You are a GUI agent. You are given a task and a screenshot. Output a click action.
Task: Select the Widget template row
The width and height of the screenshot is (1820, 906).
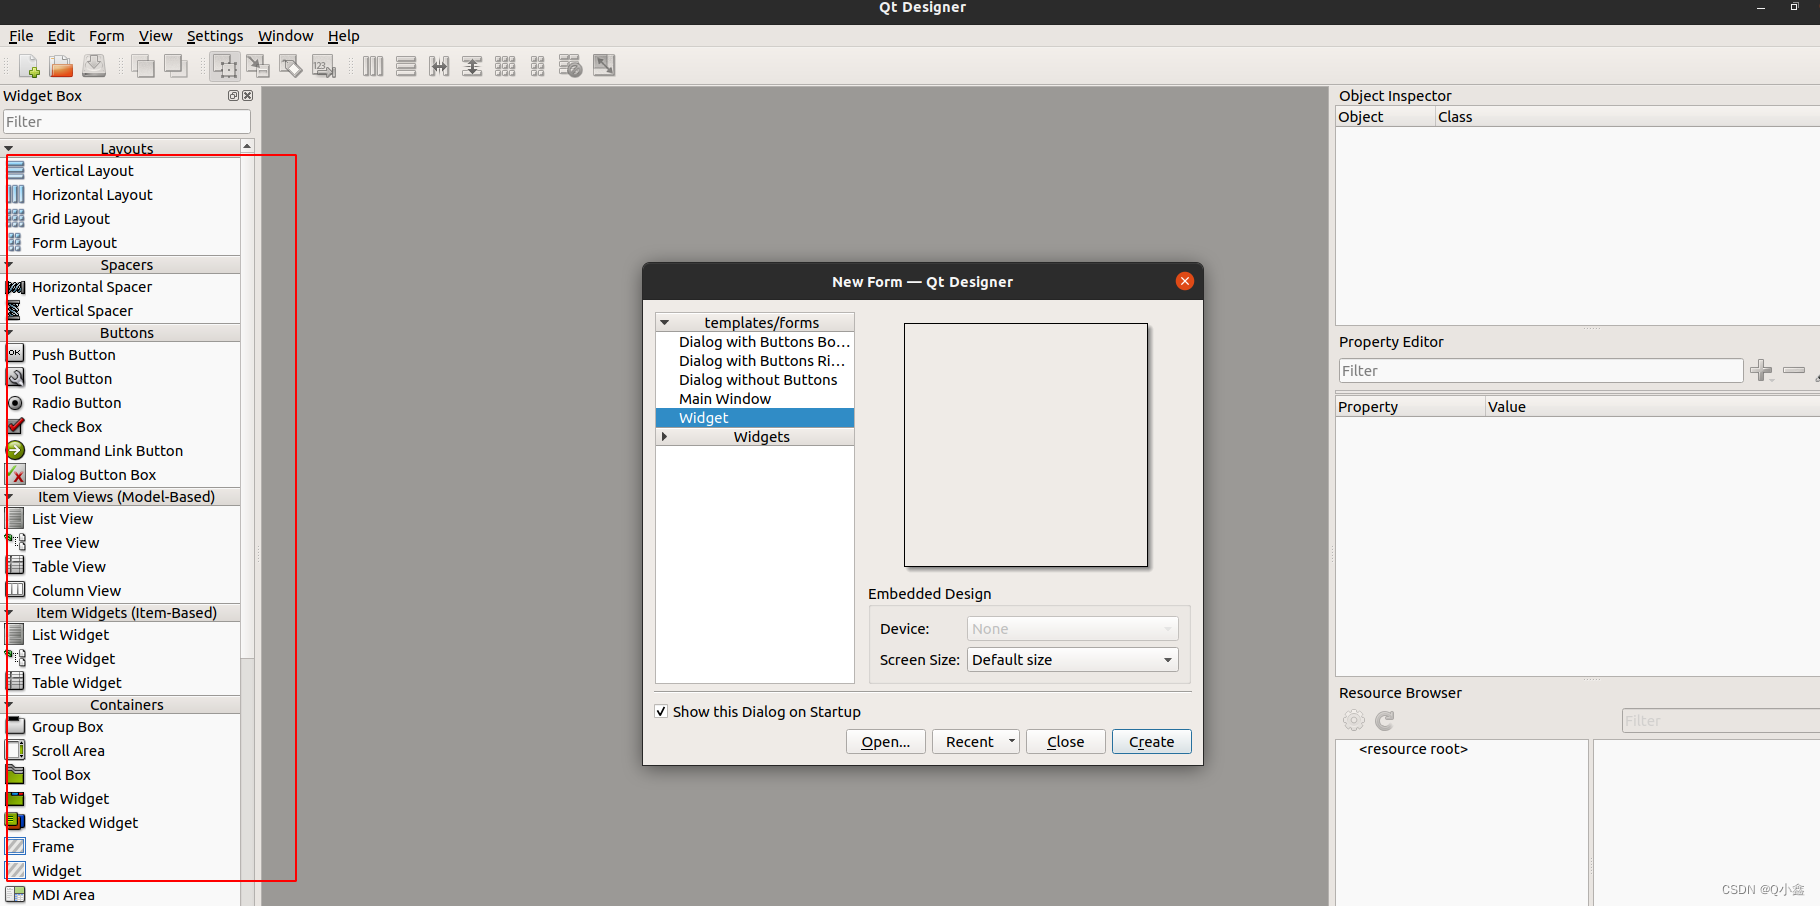click(x=755, y=418)
